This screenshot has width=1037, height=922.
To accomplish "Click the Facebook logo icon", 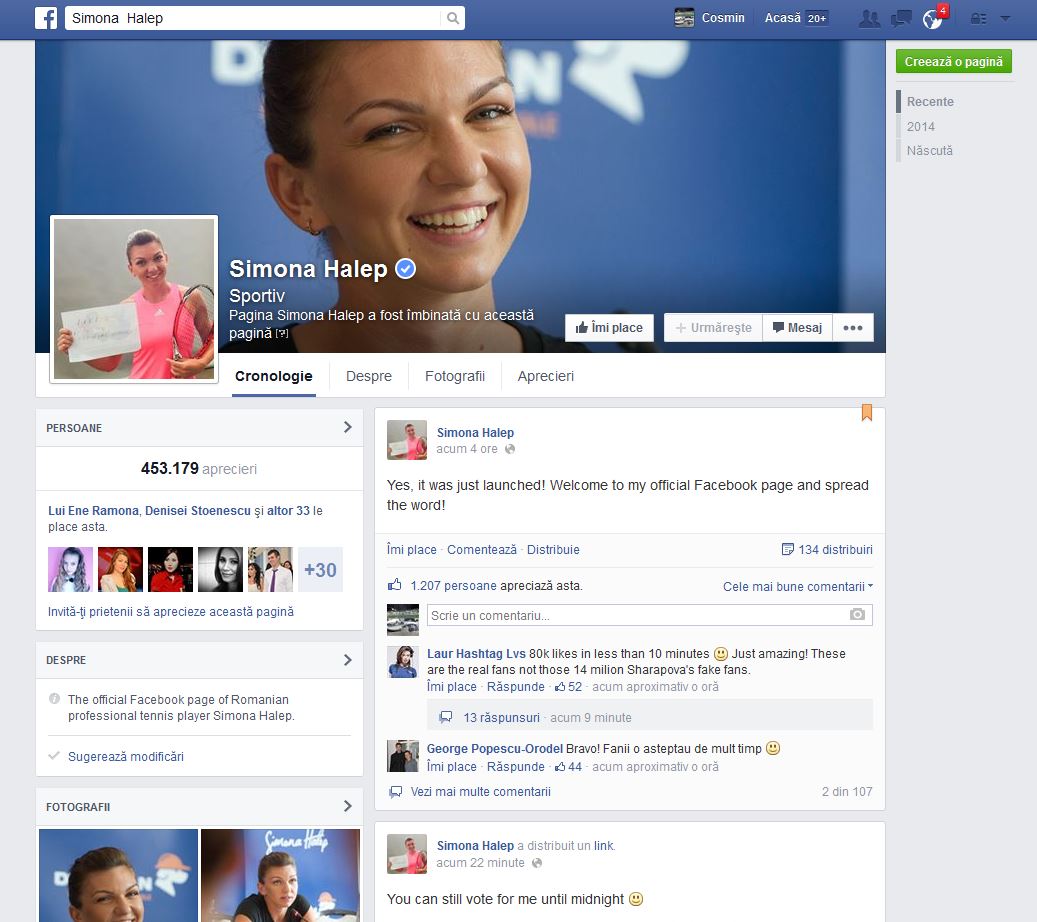I will (46, 18).
